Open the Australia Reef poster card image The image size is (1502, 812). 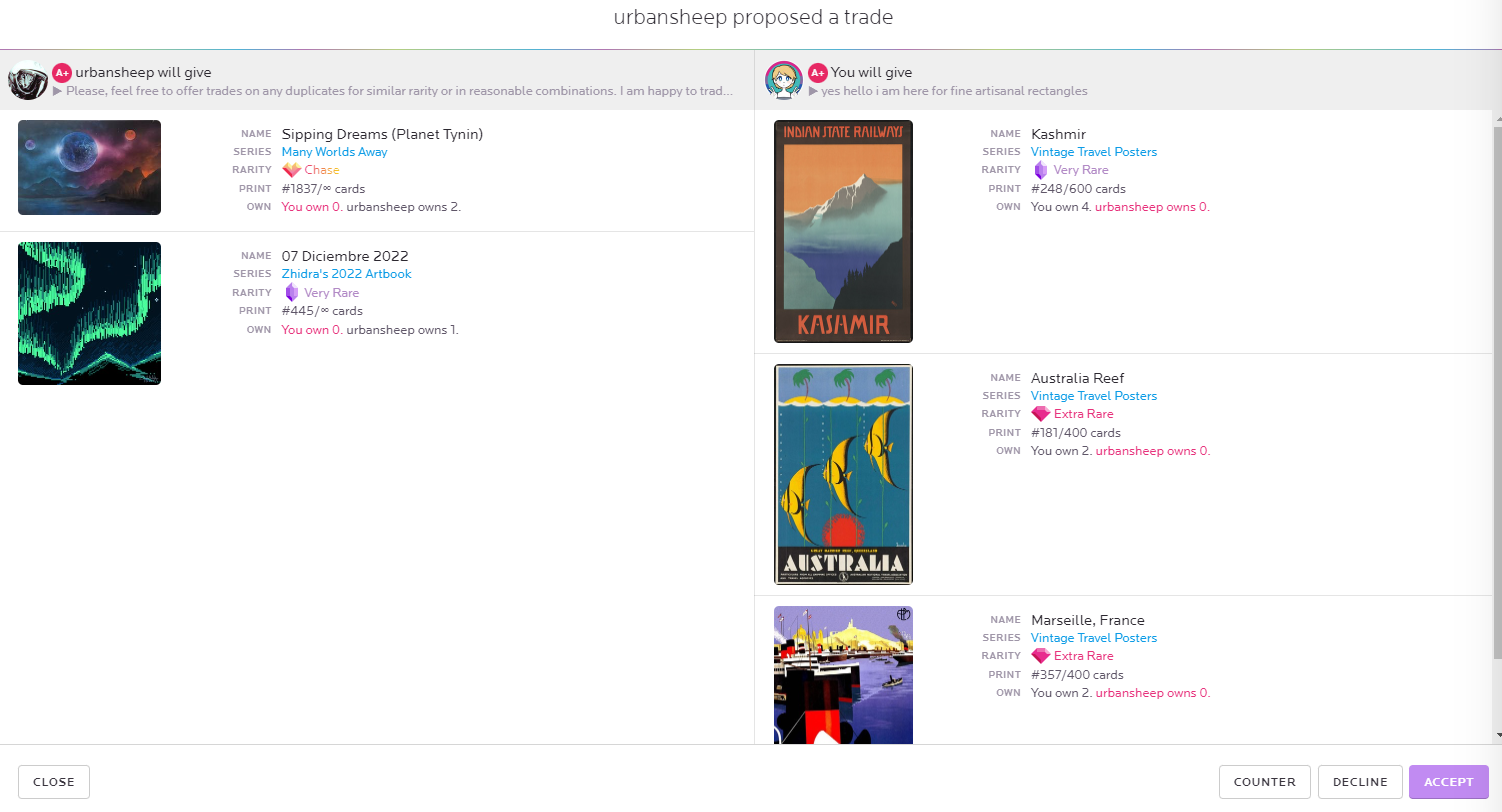(843, 474)
